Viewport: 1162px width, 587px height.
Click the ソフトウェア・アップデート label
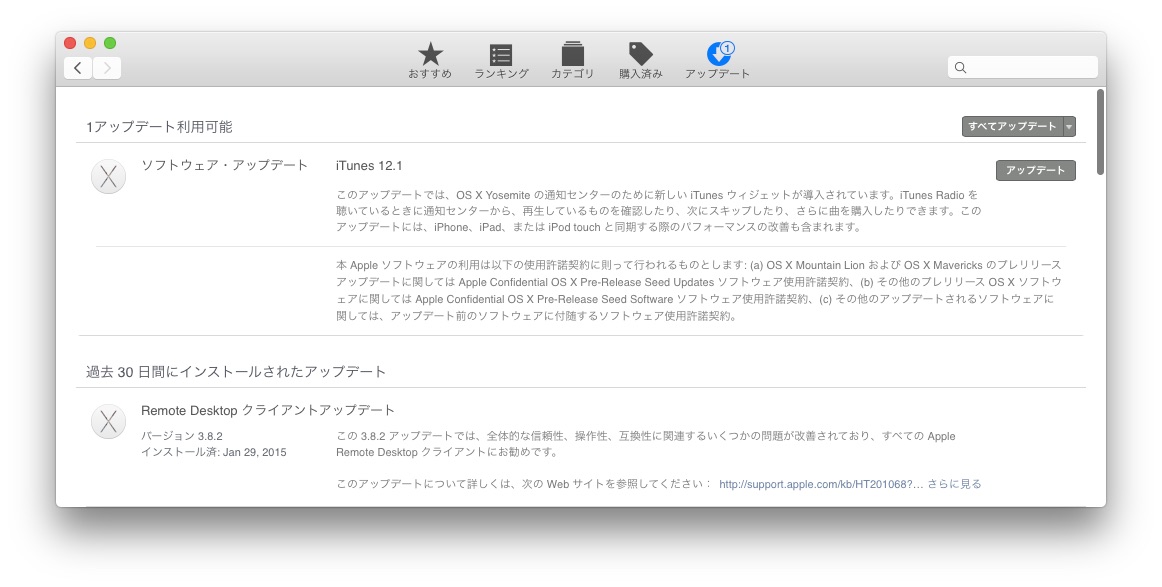click(225, 165)
